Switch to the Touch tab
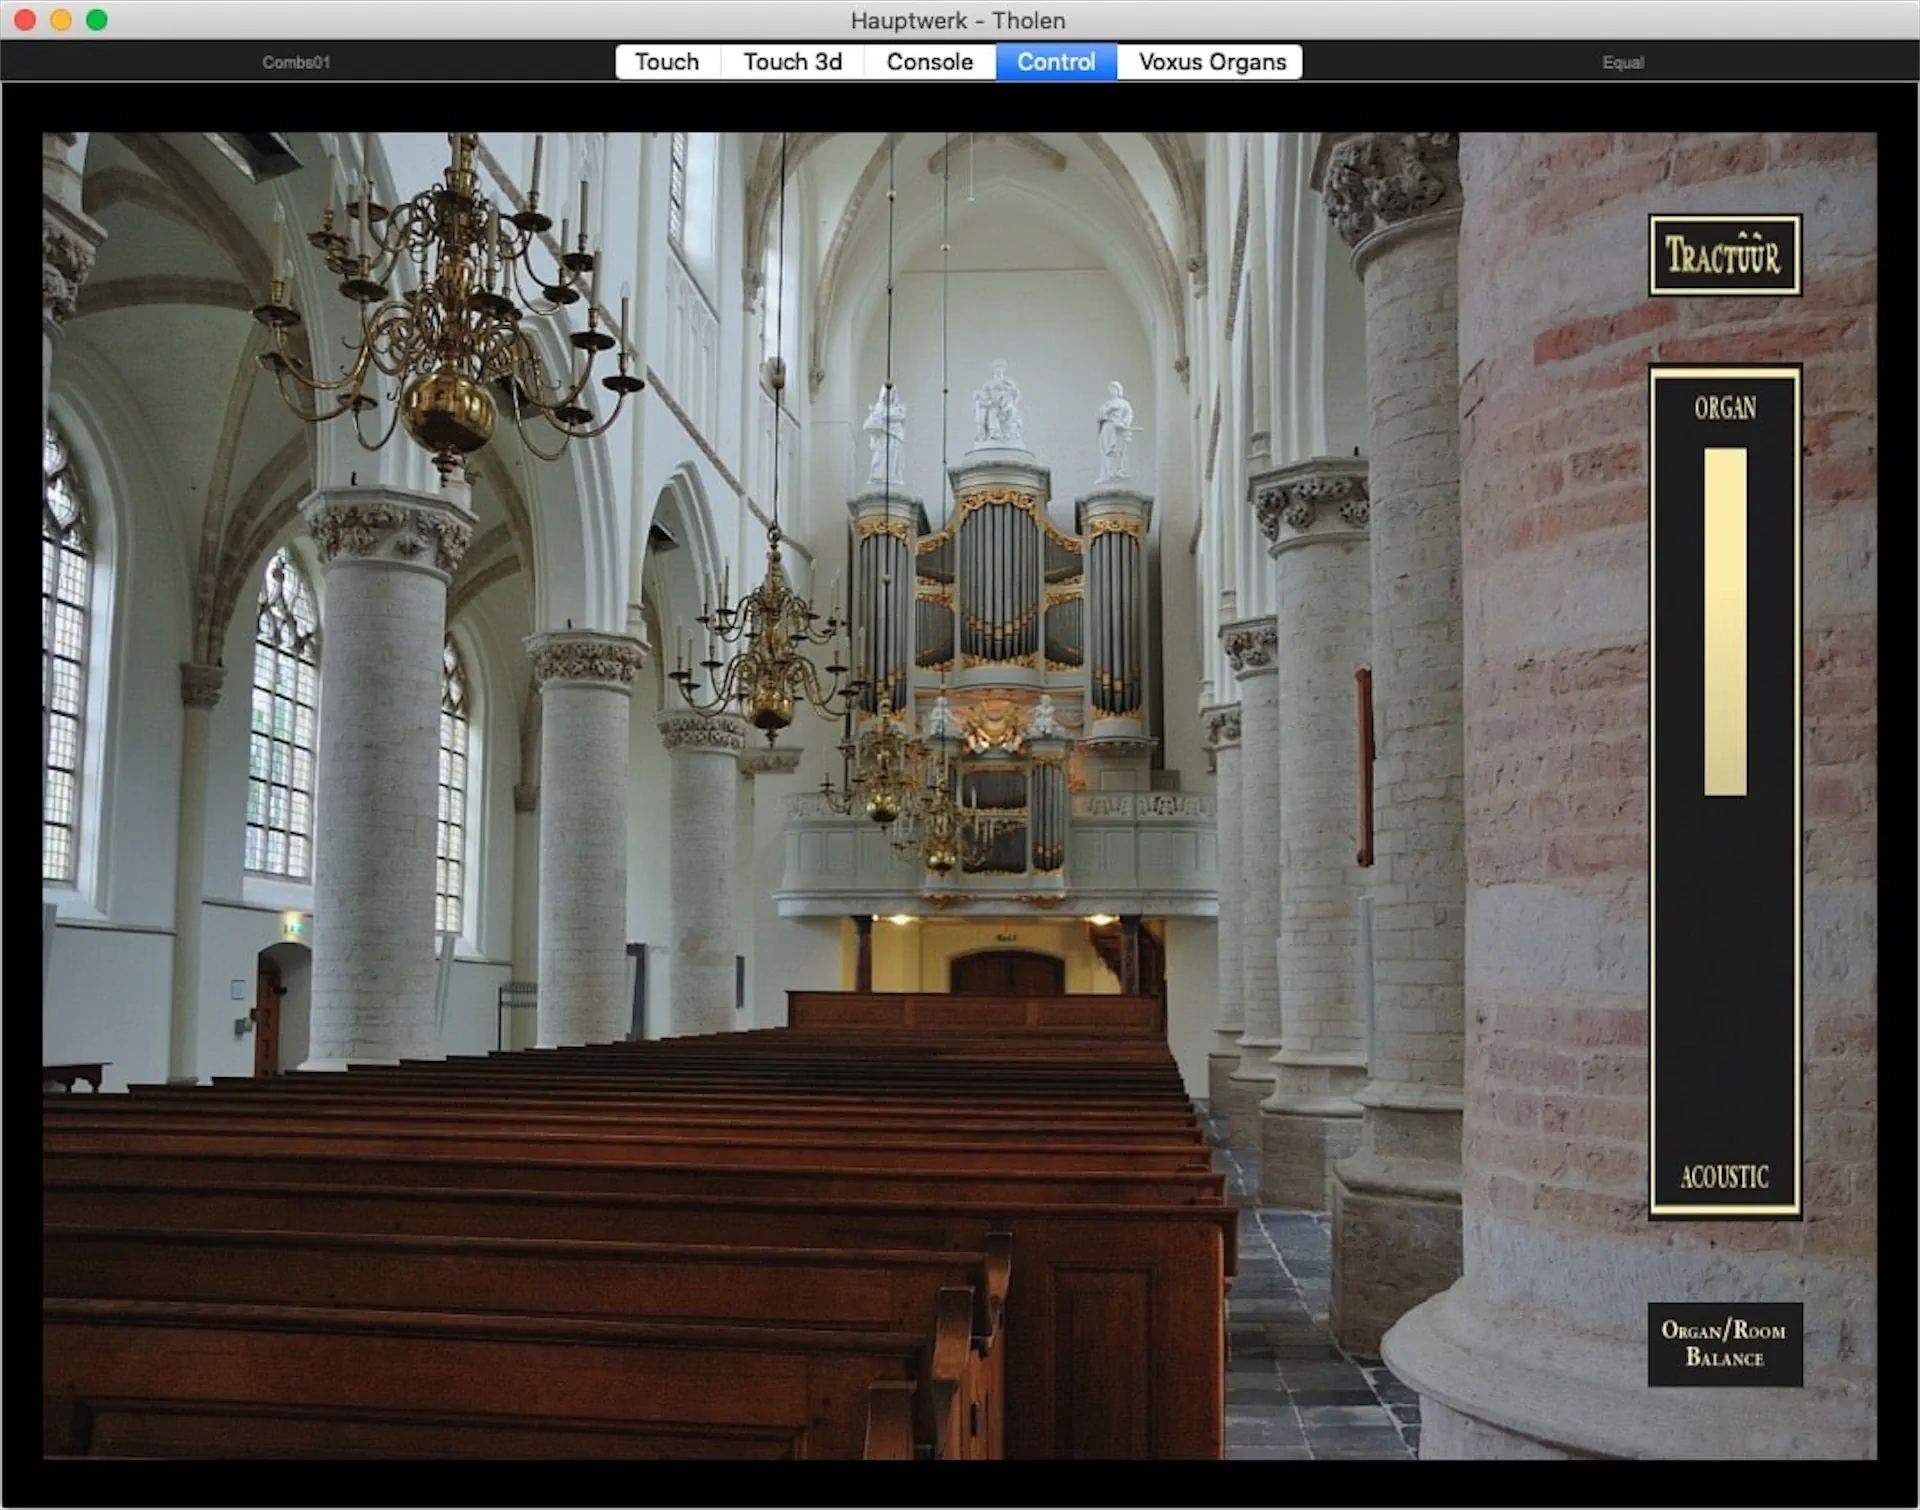Viewport: 1920px width, 1510px height. [666, 62]
